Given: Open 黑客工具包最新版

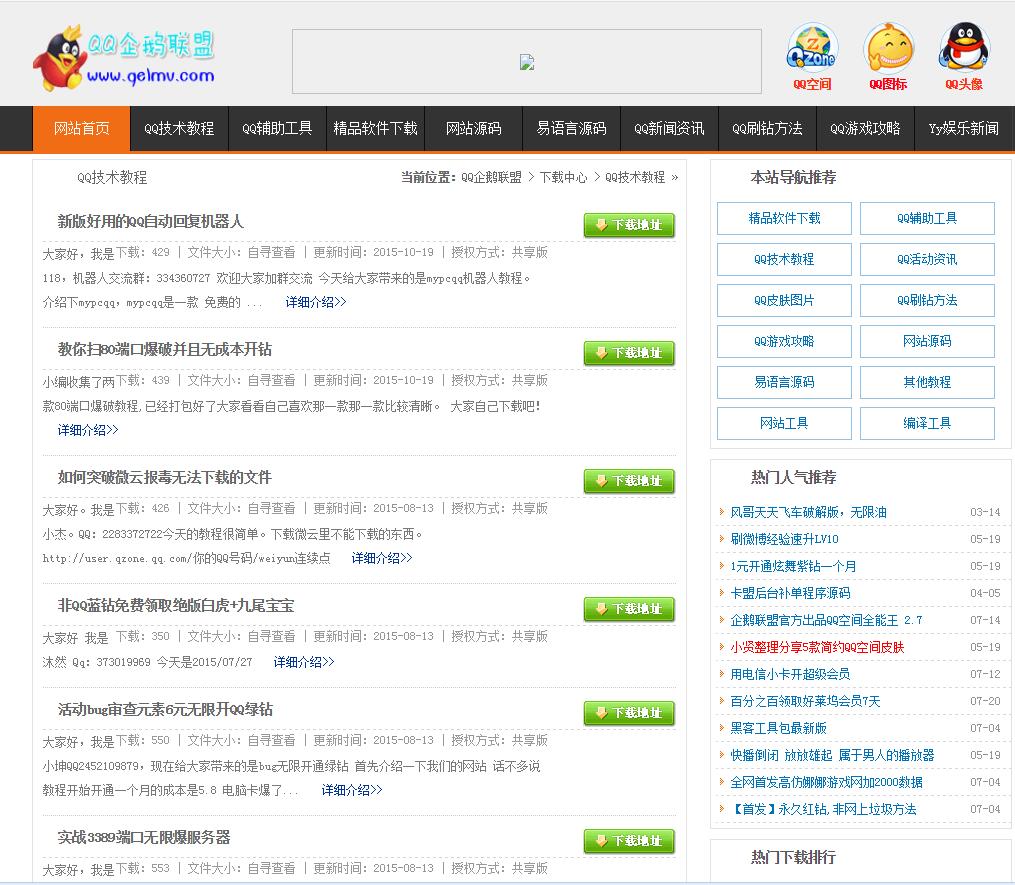Looking at the screenshot, I should click(x=779, y=728).
